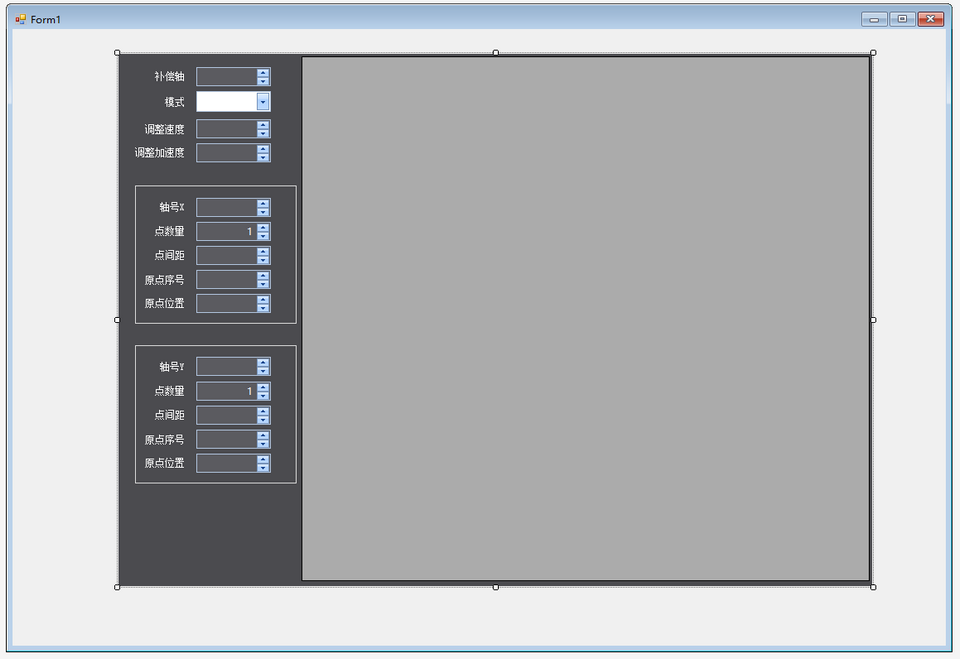Increase 补偿轴 value with up arrow
The image size is (960, 659).
[x=263, y=72]
